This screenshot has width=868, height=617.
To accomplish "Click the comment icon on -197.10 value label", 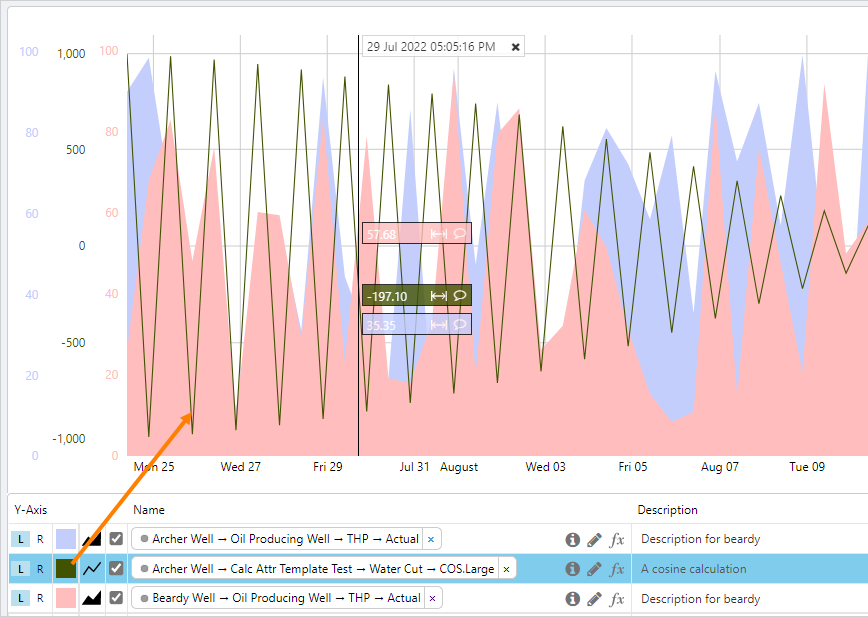I will coord(460,296).
